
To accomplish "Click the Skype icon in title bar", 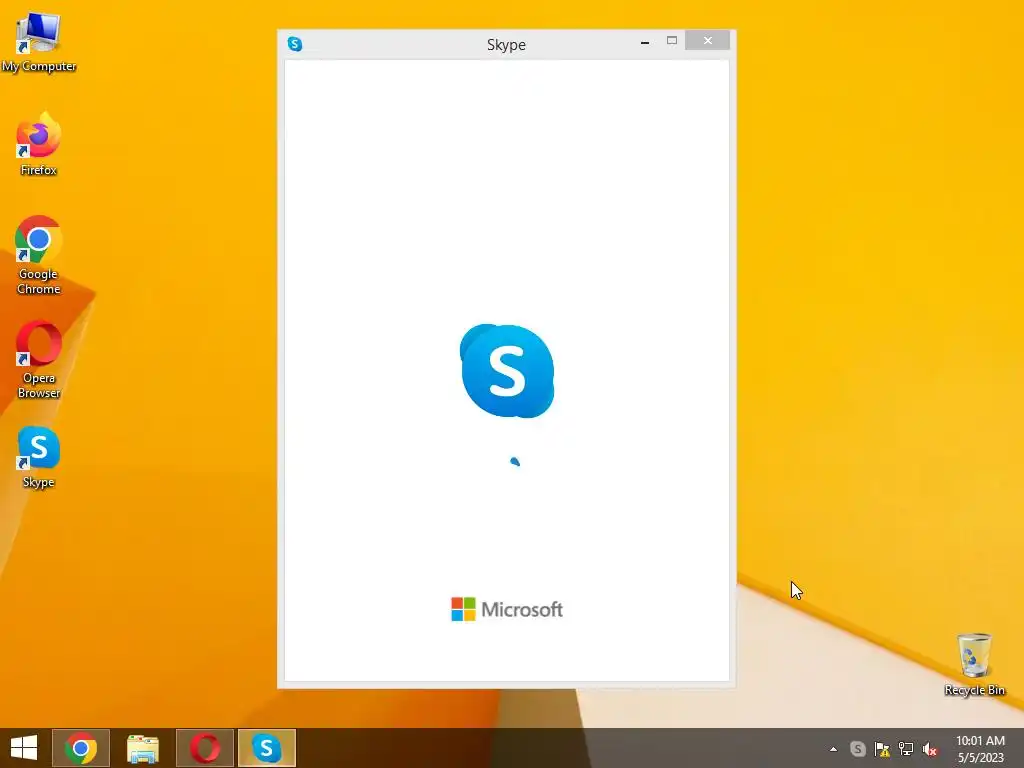I will point(295,44).
